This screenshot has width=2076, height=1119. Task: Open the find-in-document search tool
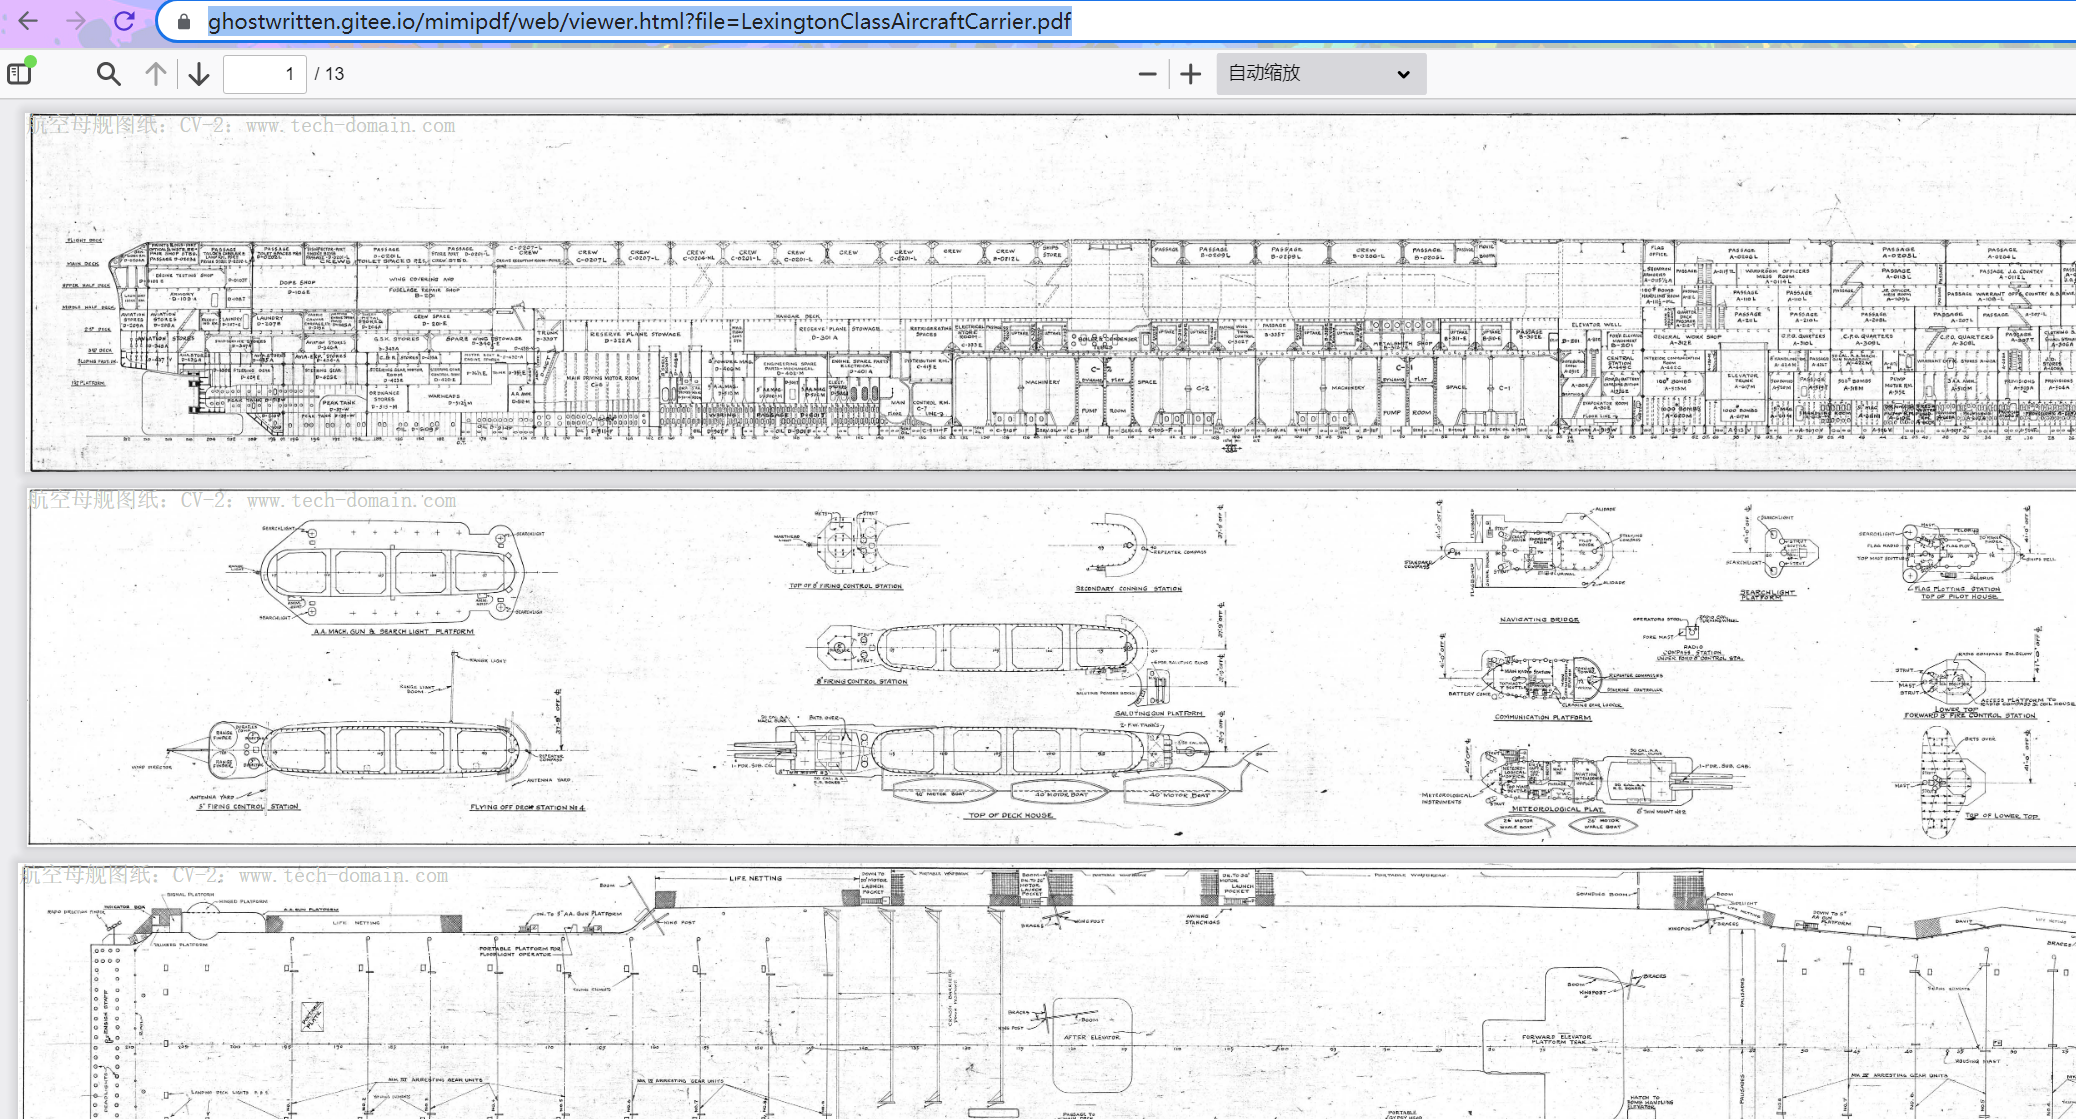(x=108, y=74)
